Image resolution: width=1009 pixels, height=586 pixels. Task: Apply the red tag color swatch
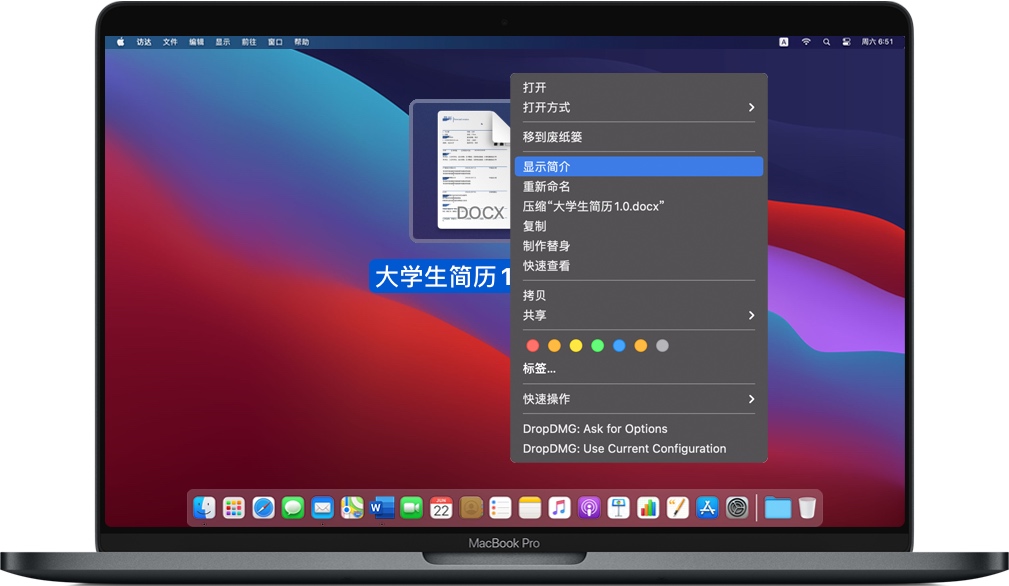pyautogui.click(x=531, y=345)
